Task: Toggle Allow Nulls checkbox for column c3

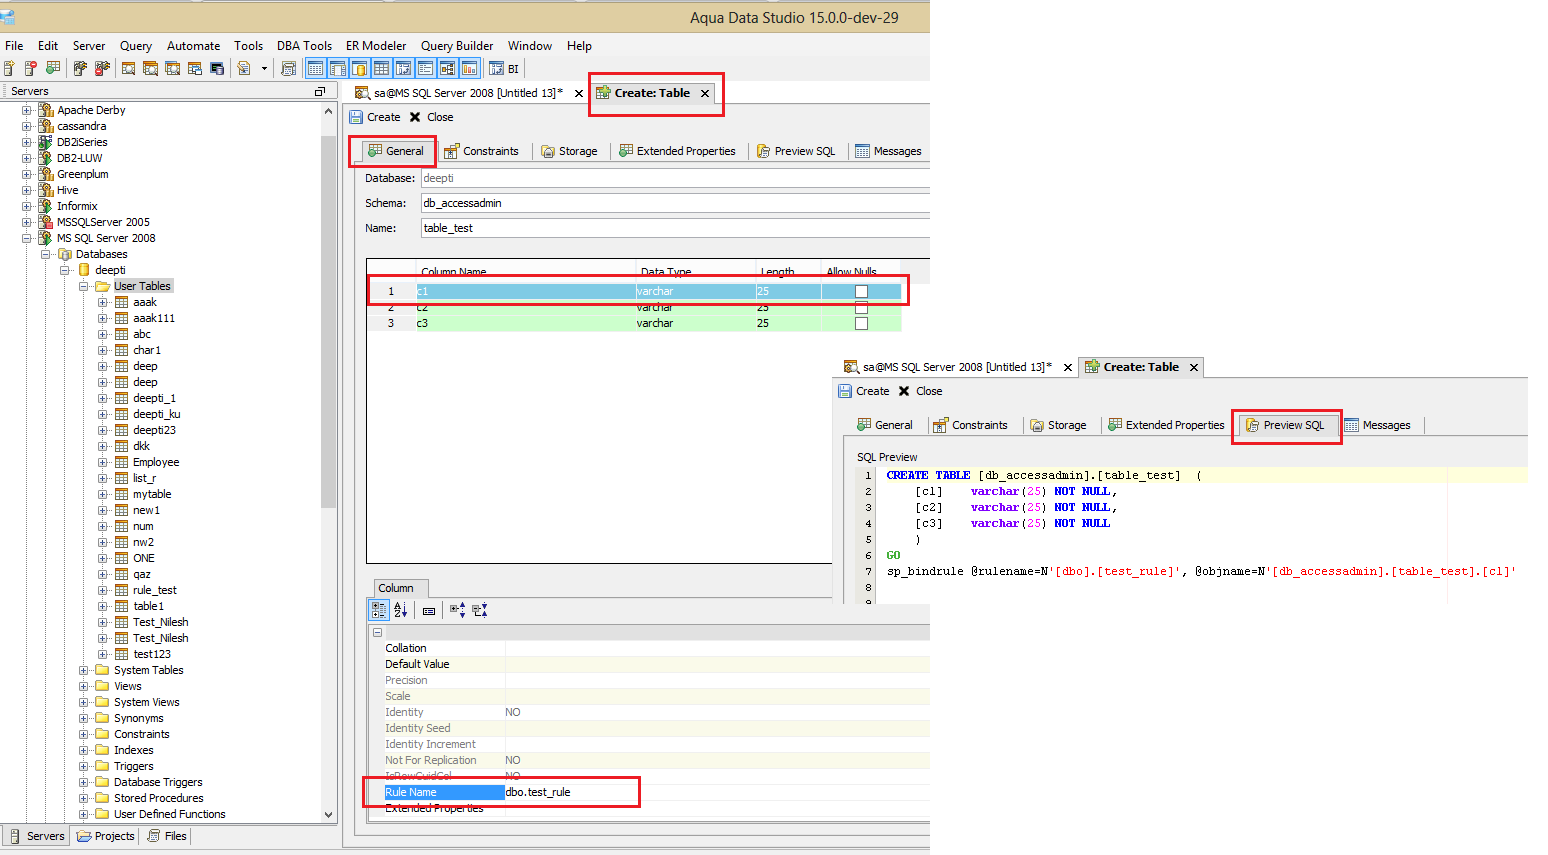Action: tap(861, 324)
